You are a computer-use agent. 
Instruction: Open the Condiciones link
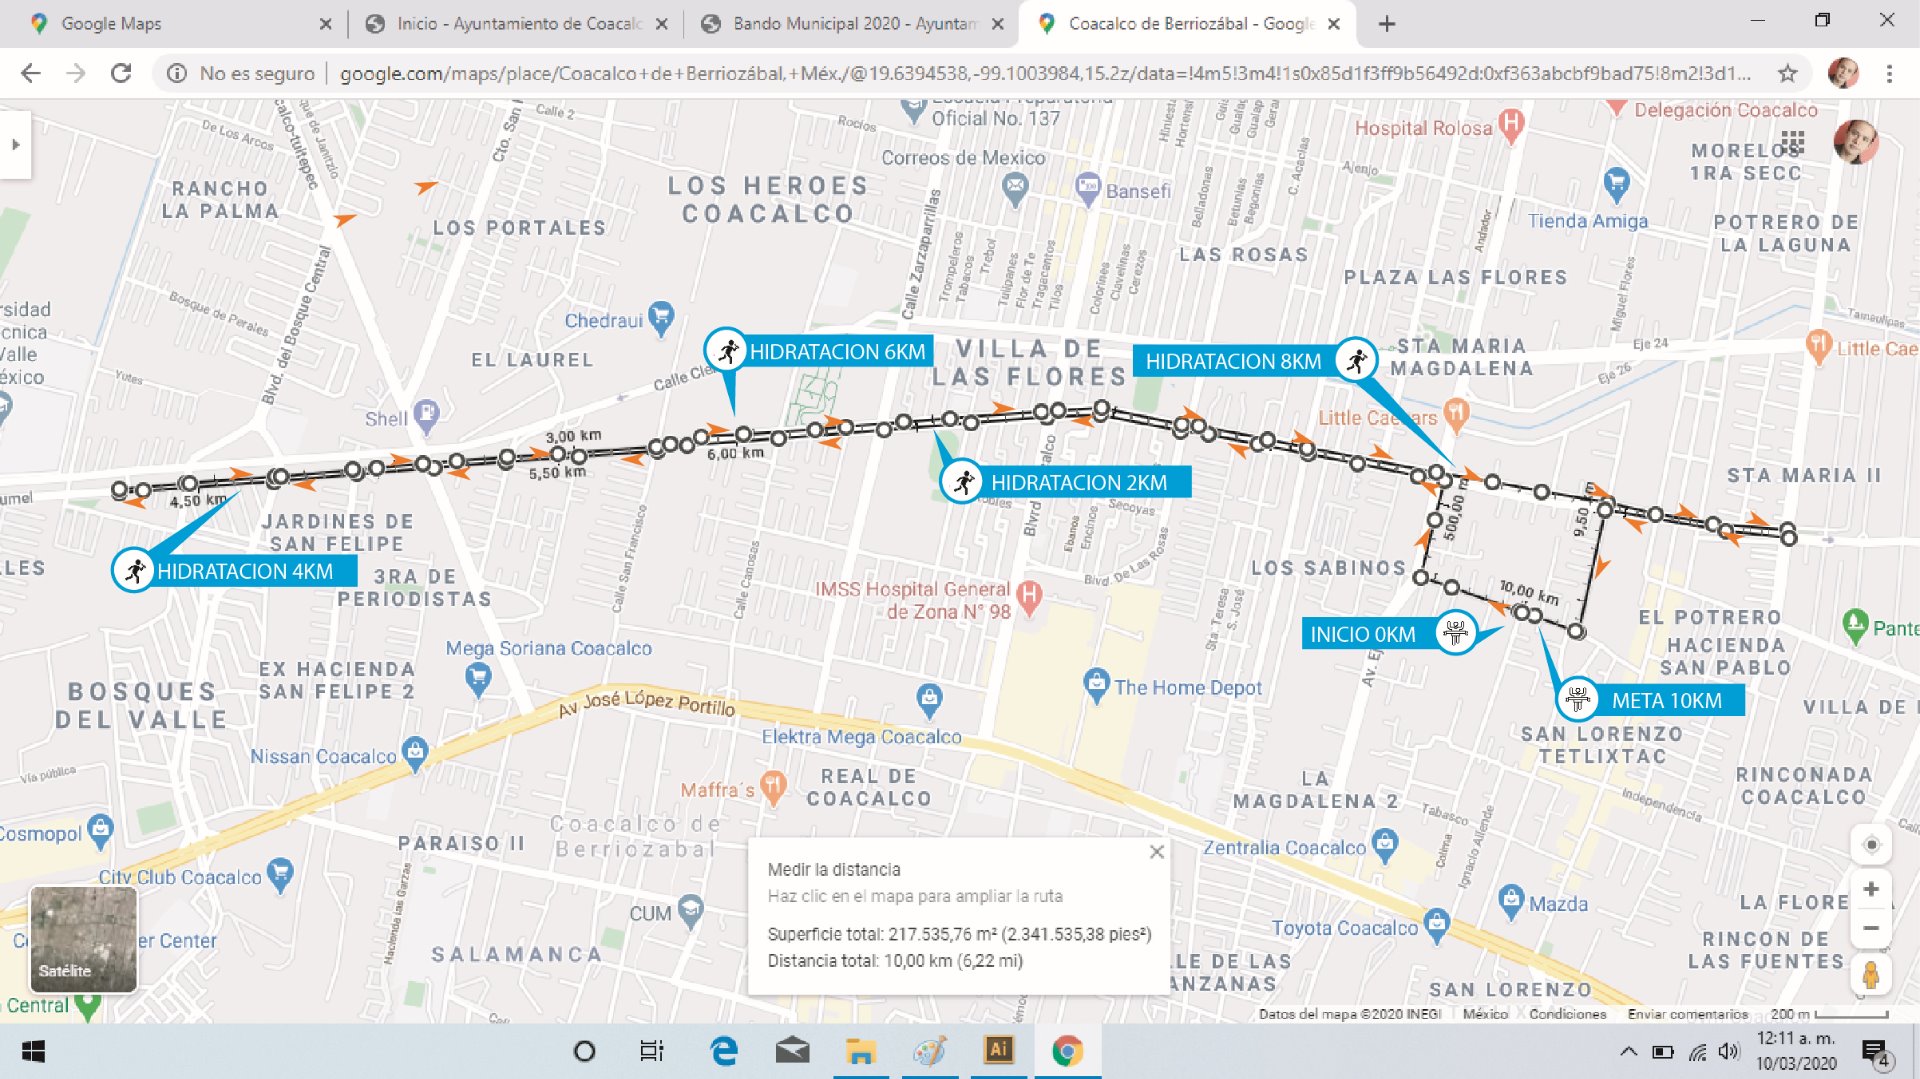coord(1567,1014)
